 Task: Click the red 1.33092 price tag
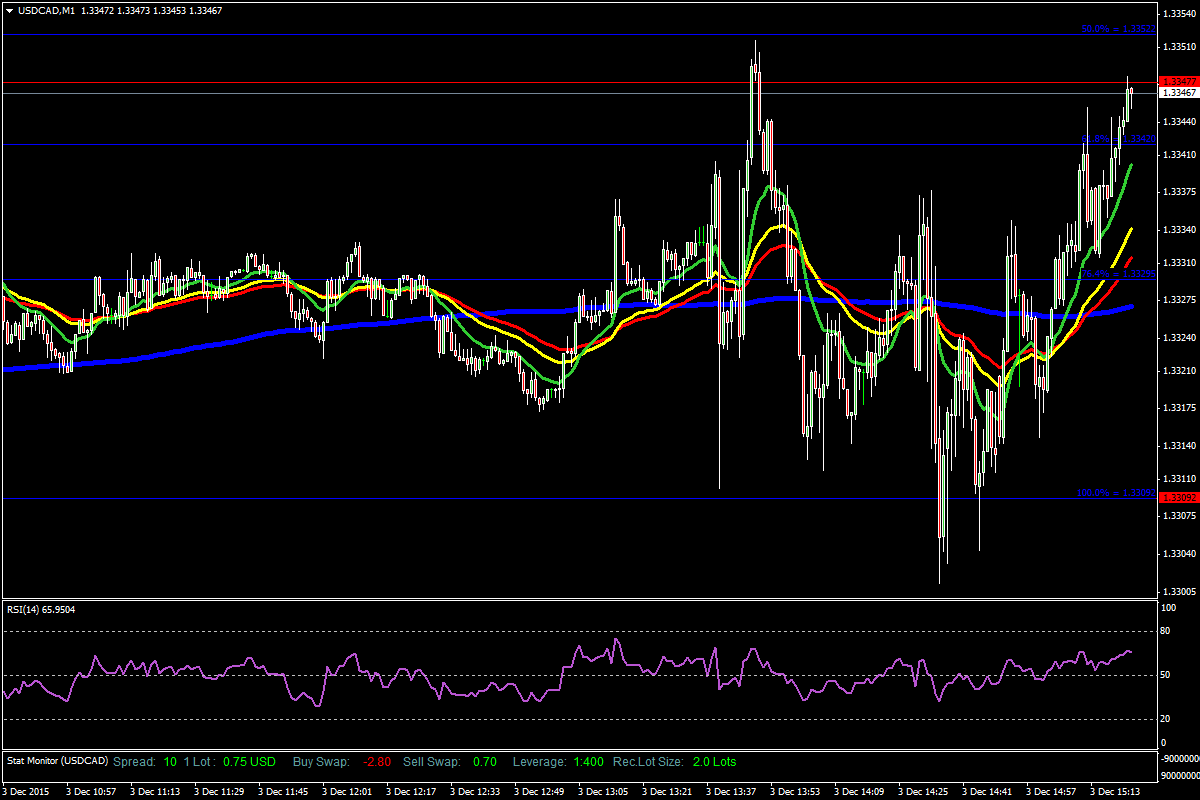point(1179,498)
